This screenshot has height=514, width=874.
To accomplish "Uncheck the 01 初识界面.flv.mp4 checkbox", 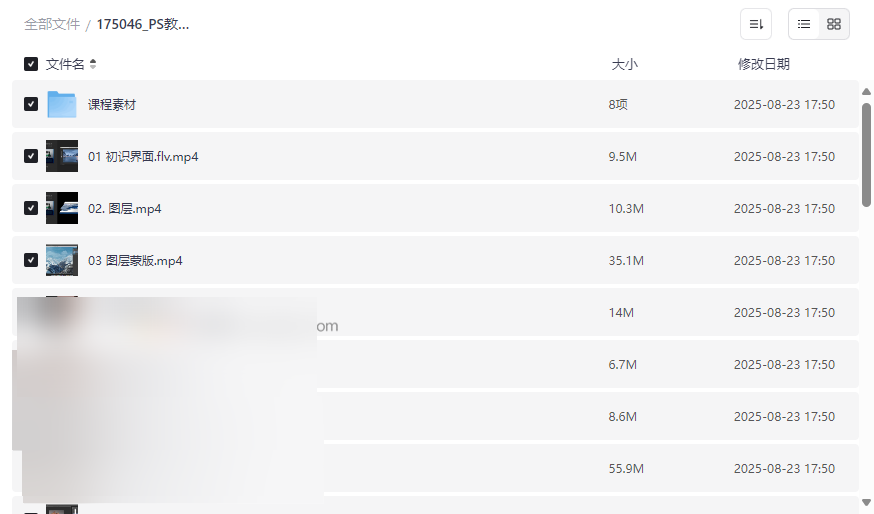I will coord(31,157).
